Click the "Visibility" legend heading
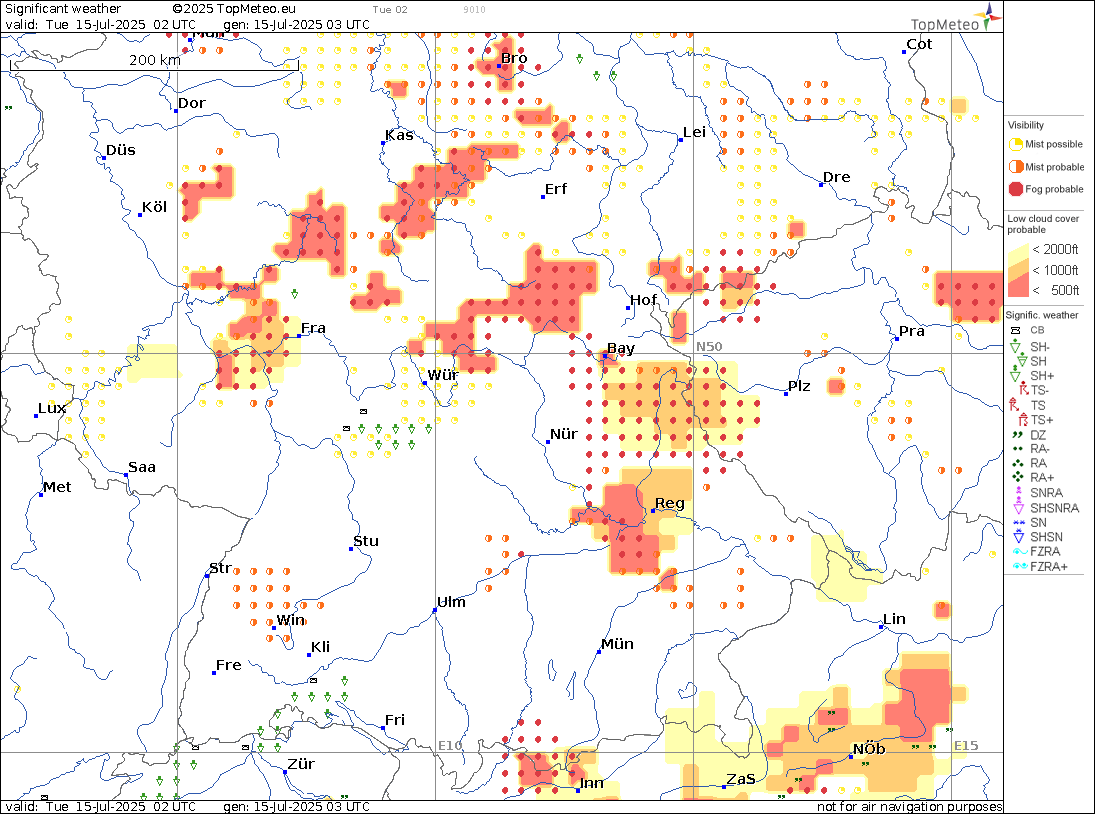This screenshot has width=1095, height=814. click(1026, 126)
